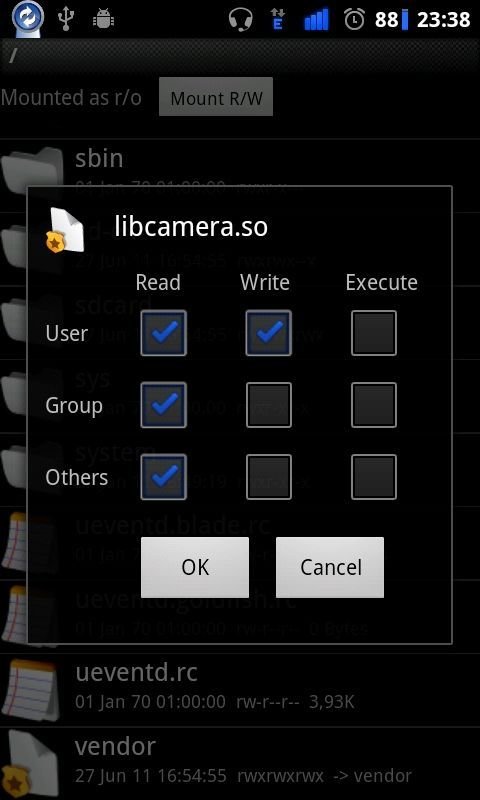Tap the libcamera.so file icon in dialog
The image size is (480, 800).
65,230
